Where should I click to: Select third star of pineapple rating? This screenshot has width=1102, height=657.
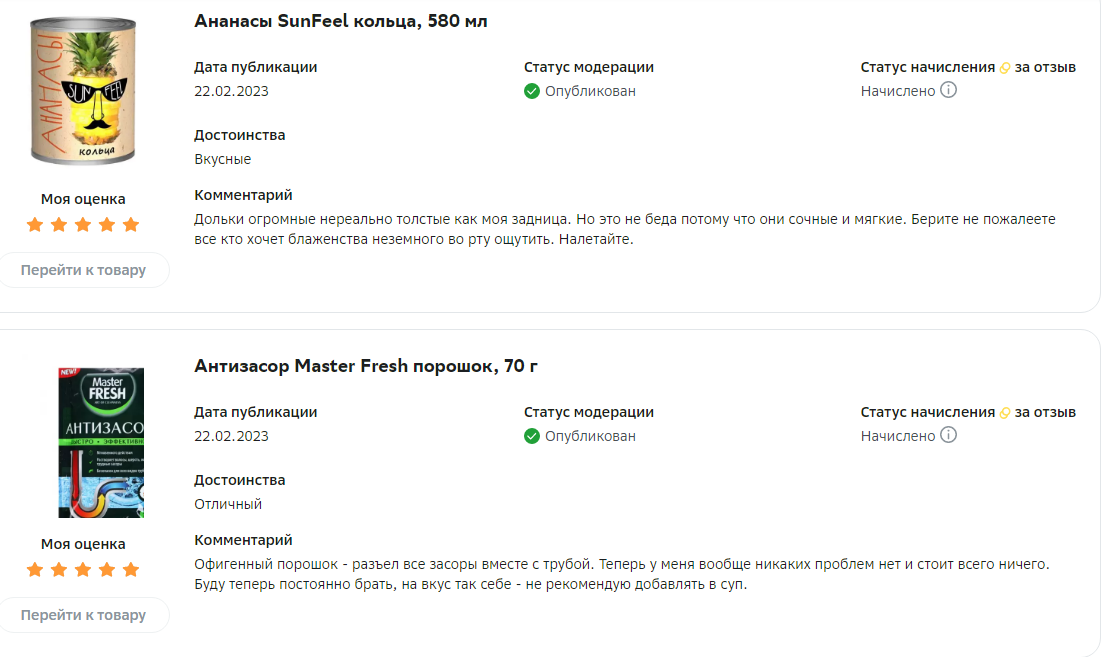pos(83,225)
